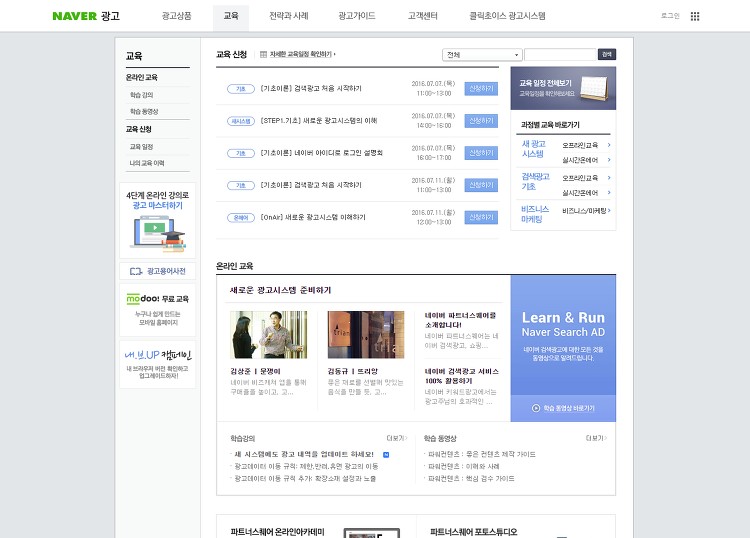This screenshot has width=750, height=538.
Task: Click the NAVER 광고 logo
Action: tap(86, 16)
